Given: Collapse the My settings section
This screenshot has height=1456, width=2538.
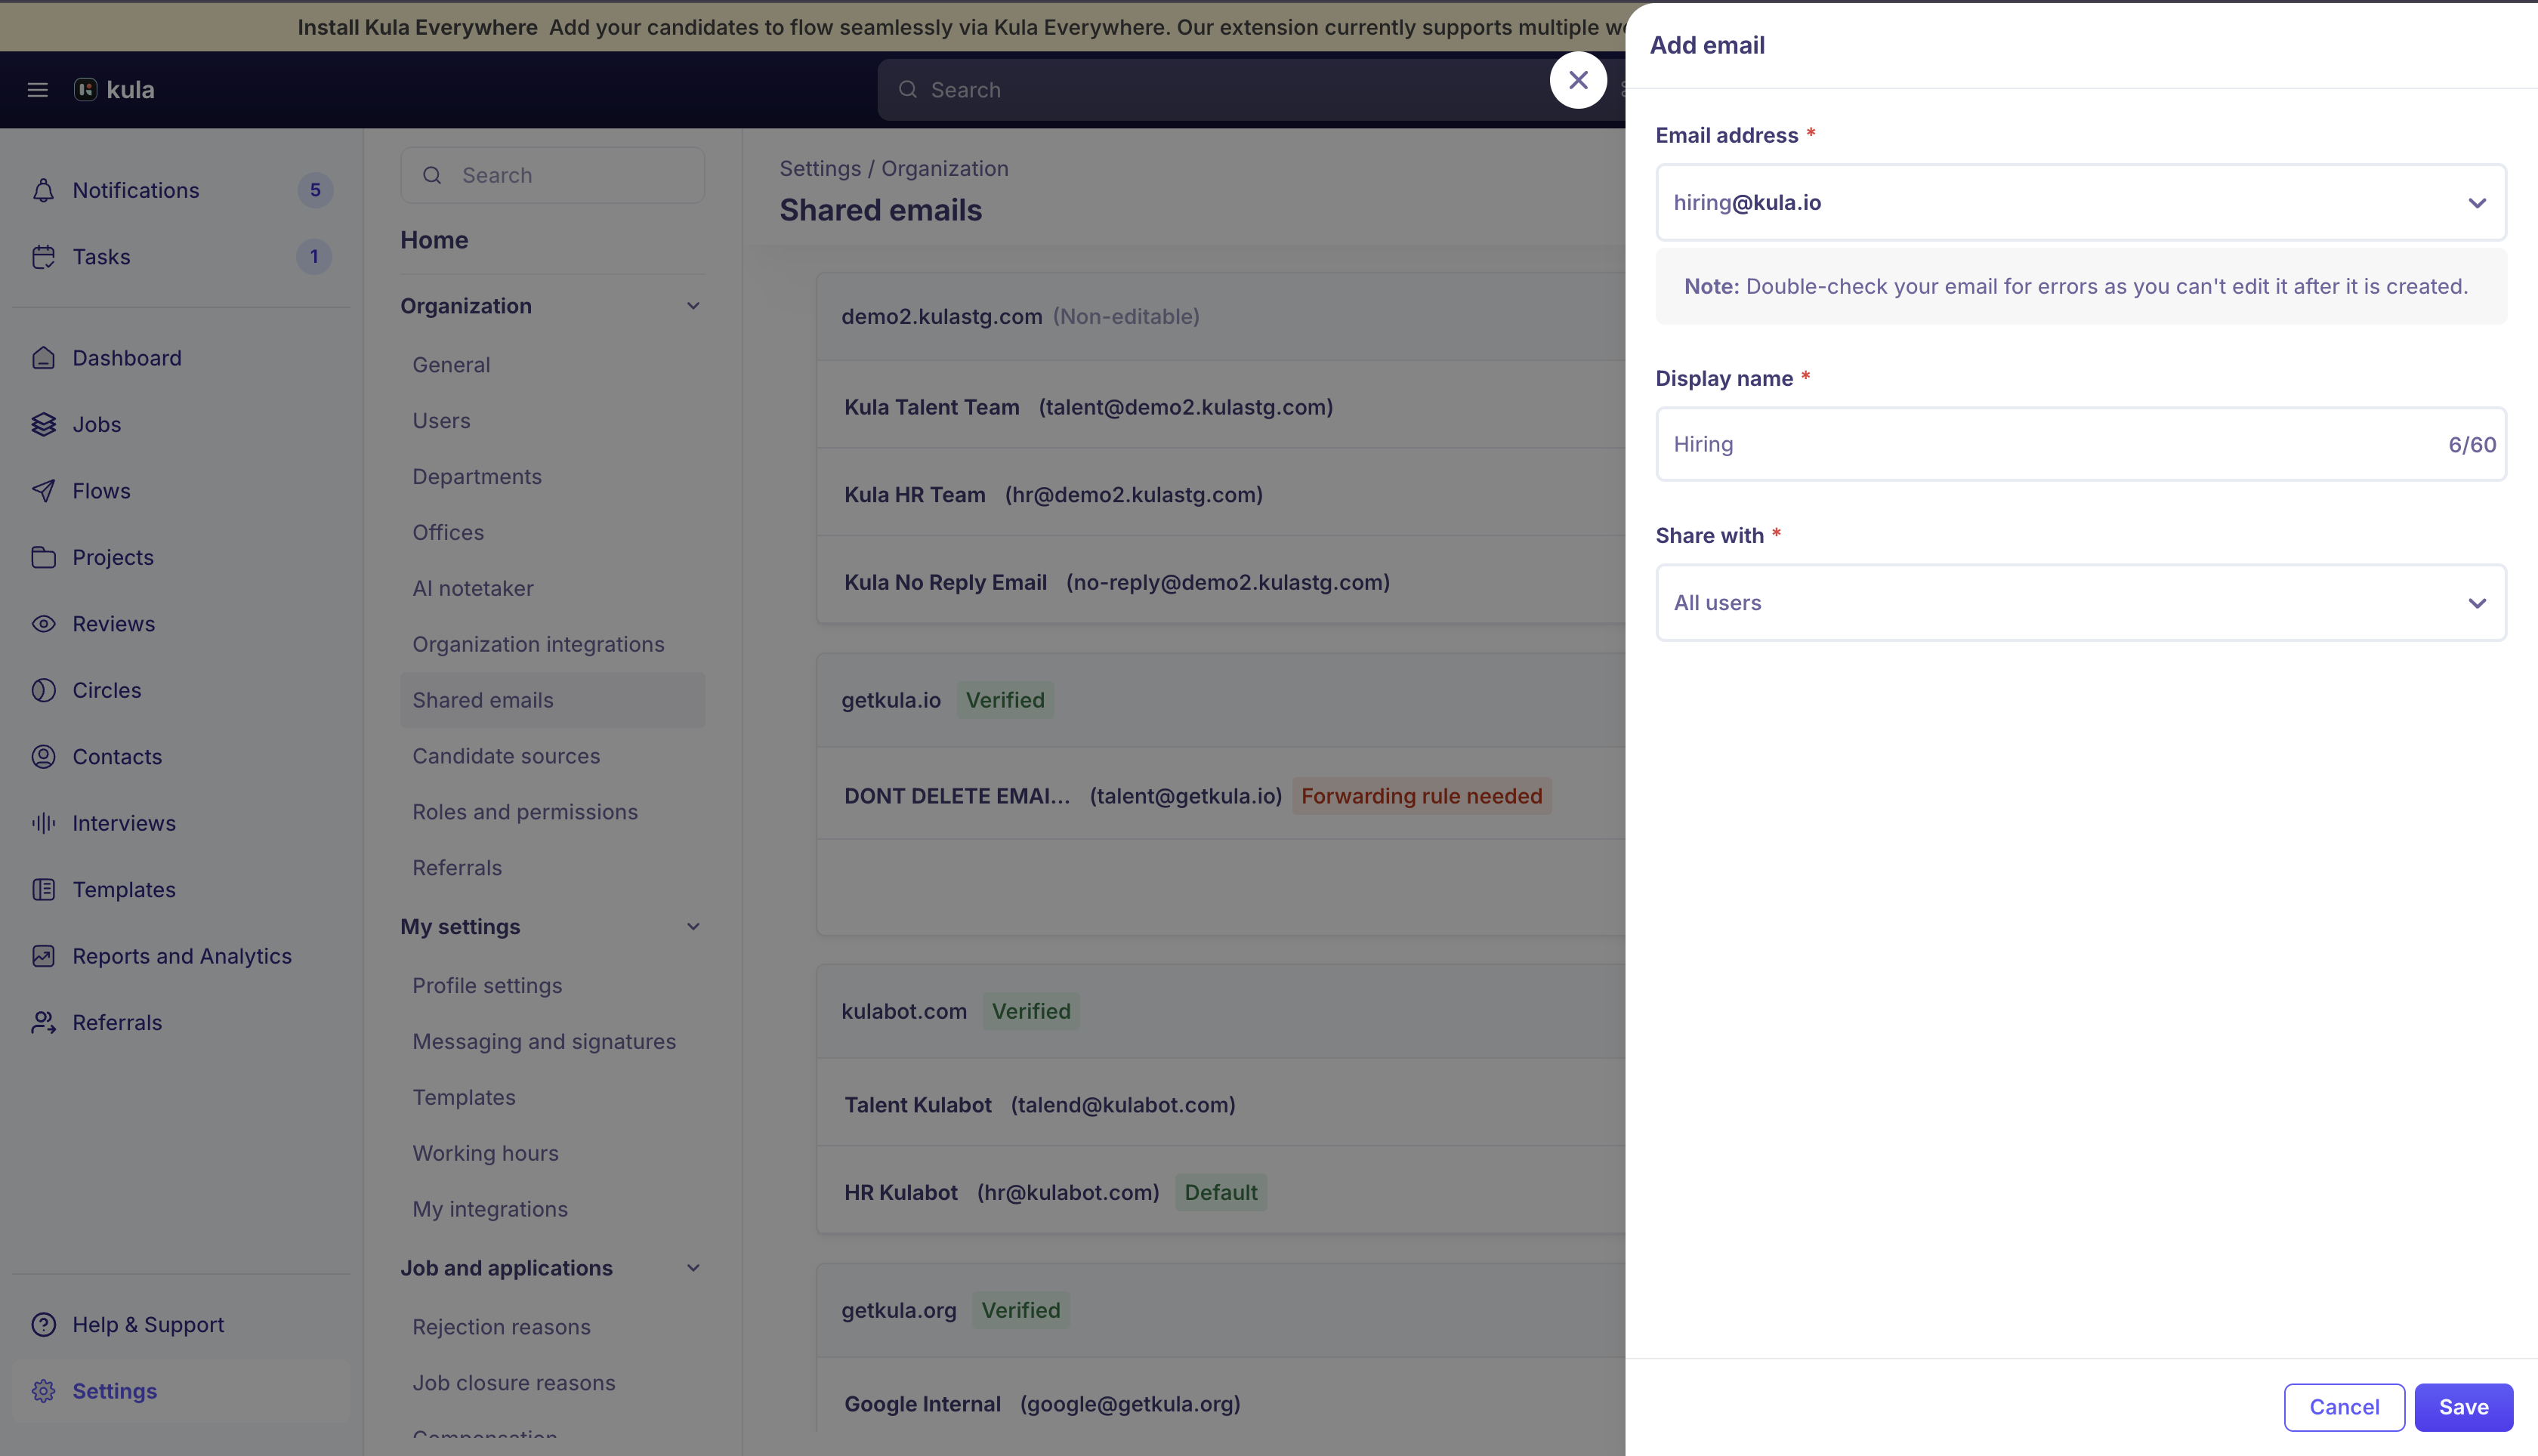Looking at the screenshot, I should 693,927.
